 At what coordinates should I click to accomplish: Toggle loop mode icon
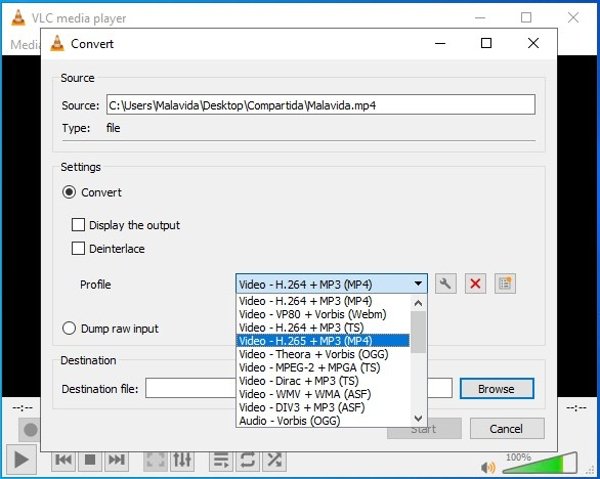click(x=248, y=459)
